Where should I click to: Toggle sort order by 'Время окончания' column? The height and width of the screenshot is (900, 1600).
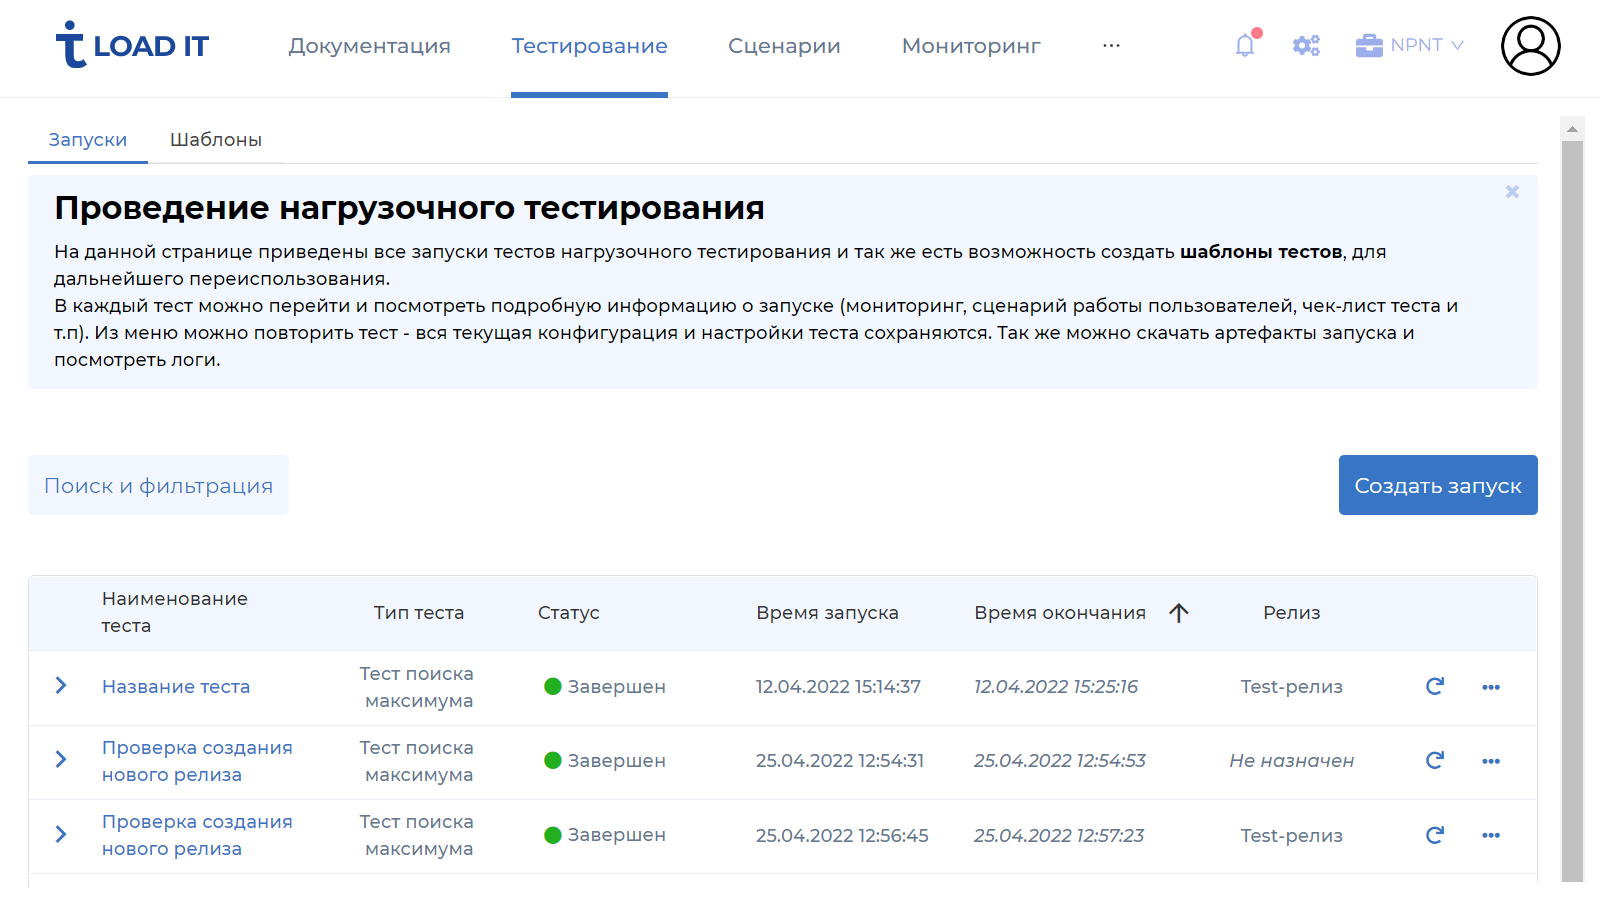1180,612
